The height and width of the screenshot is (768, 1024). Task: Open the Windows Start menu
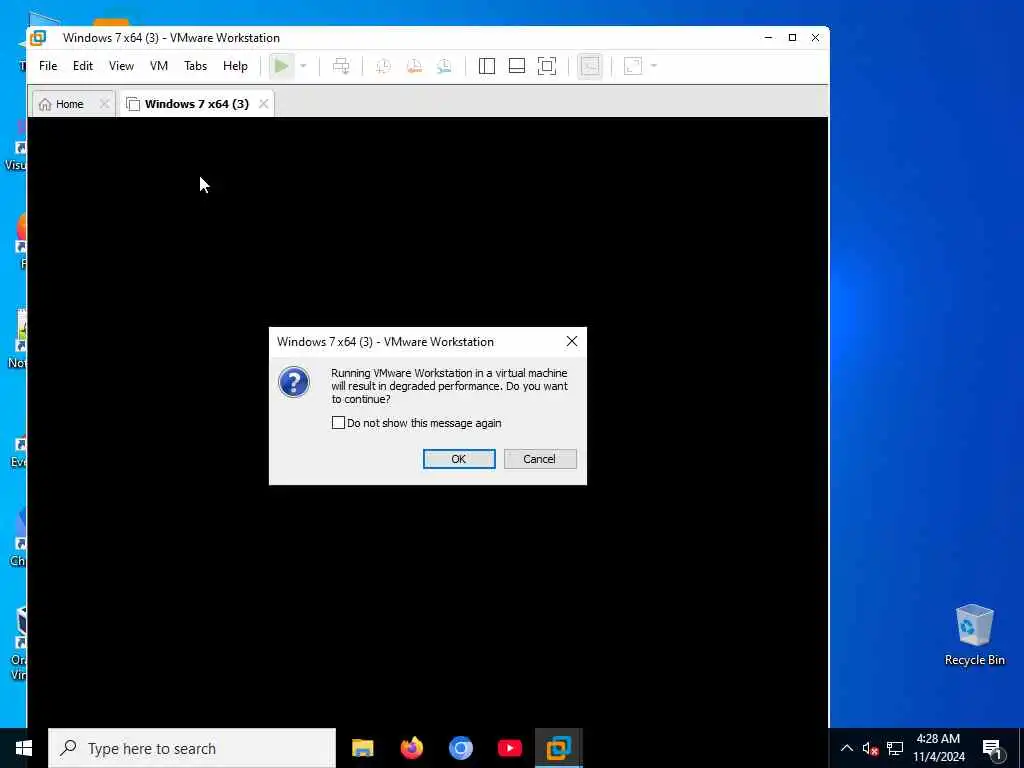point(24,748)
